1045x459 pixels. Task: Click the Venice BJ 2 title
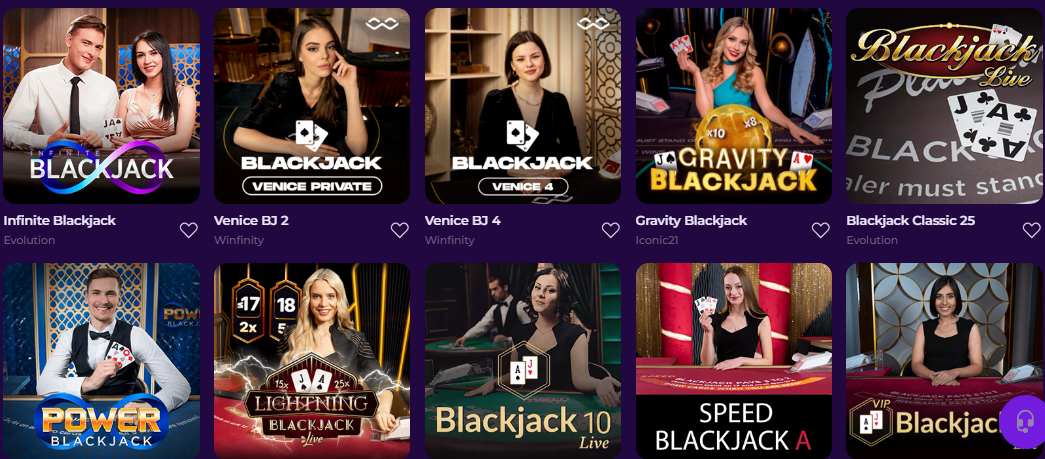tap(251, 221)
